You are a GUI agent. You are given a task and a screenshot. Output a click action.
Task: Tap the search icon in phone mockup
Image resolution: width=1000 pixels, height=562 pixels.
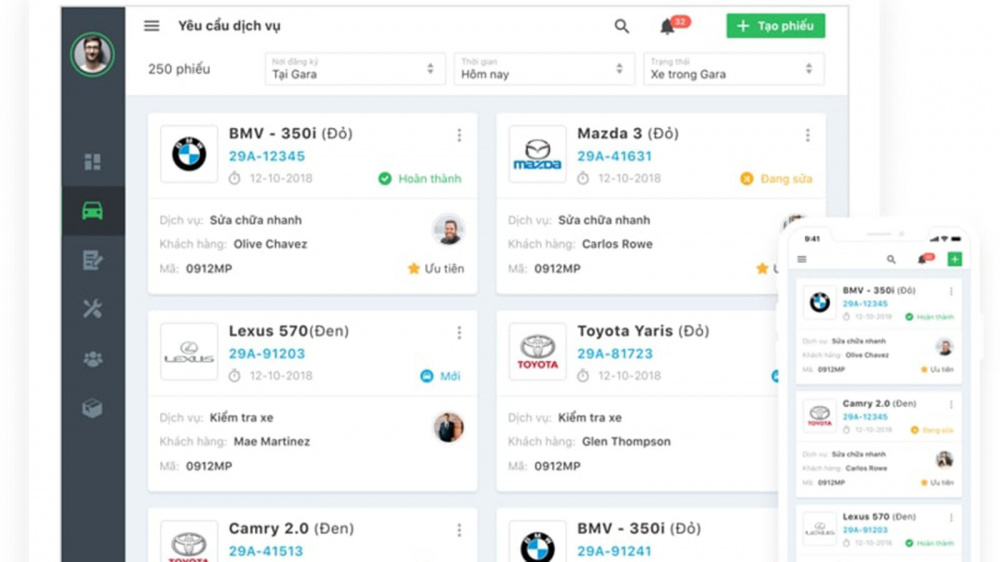click(891, 259)
